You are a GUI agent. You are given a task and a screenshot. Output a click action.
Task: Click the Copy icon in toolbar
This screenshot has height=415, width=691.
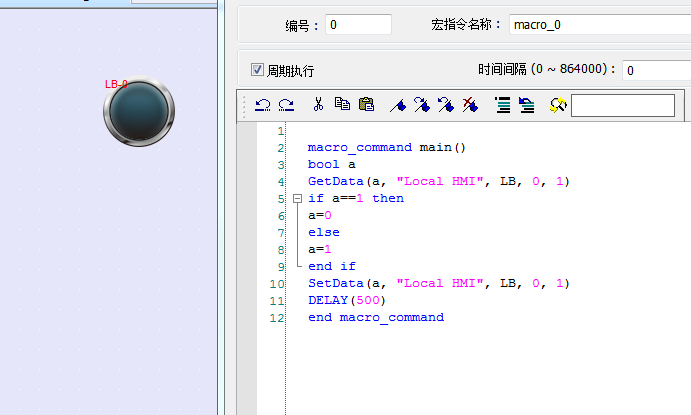pos(342,104)
